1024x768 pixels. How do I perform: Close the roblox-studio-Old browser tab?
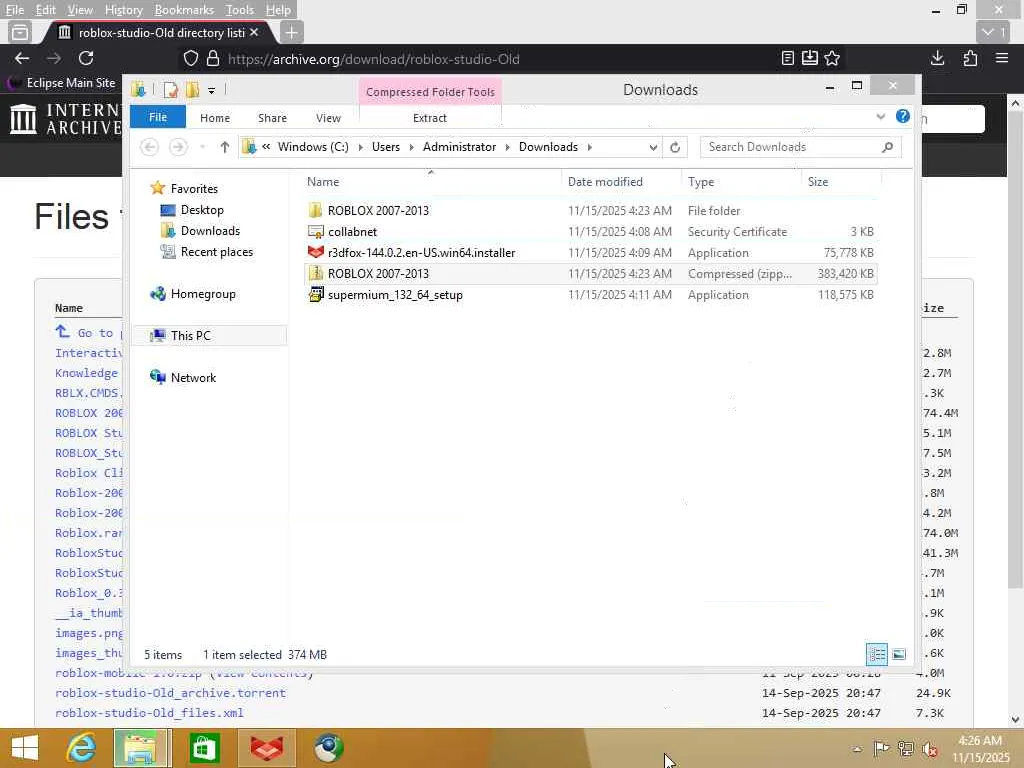pyautogui.click(x=254, y=32)
